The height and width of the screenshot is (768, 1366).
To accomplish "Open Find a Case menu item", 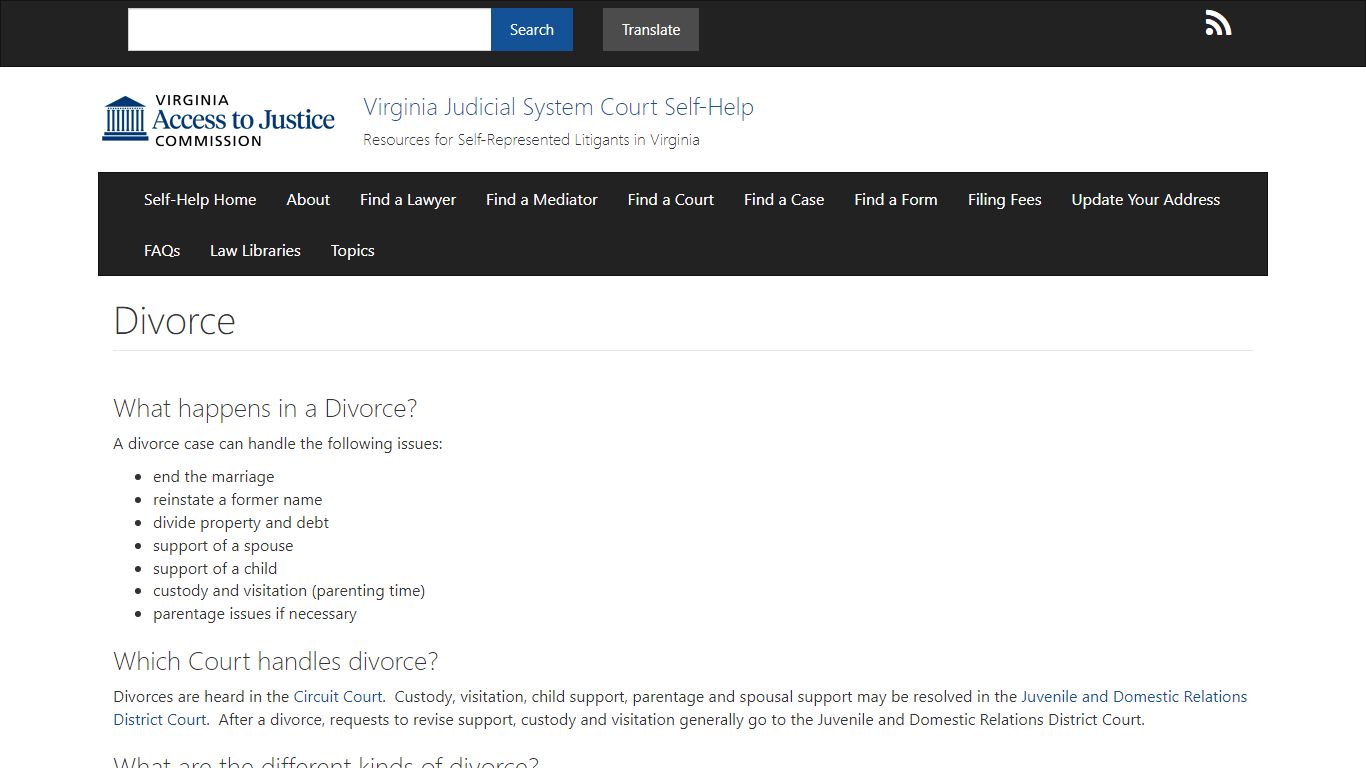I will click(784, 199).
